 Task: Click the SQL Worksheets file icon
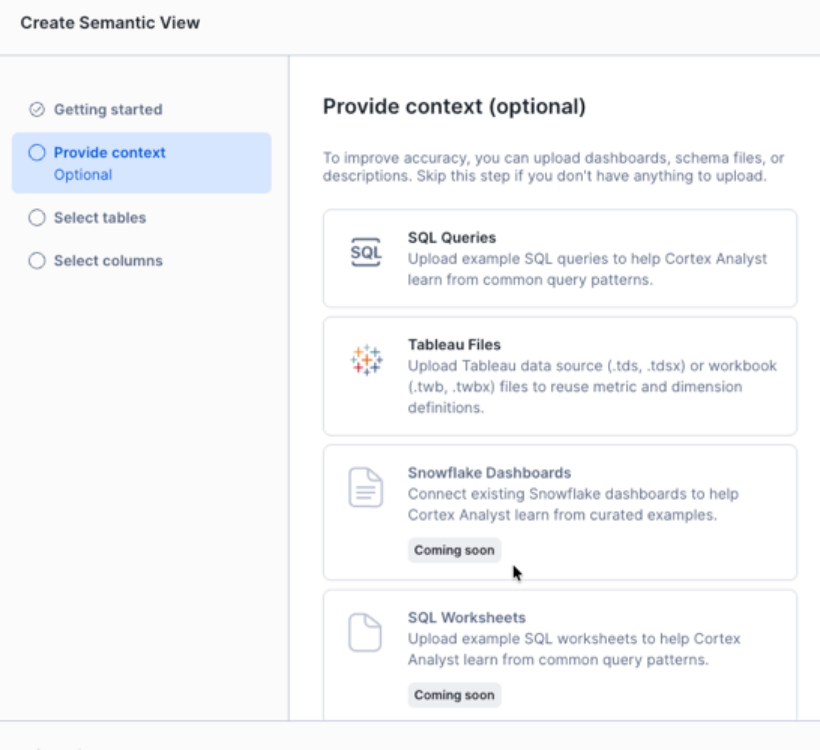click(x=366, y=633)
